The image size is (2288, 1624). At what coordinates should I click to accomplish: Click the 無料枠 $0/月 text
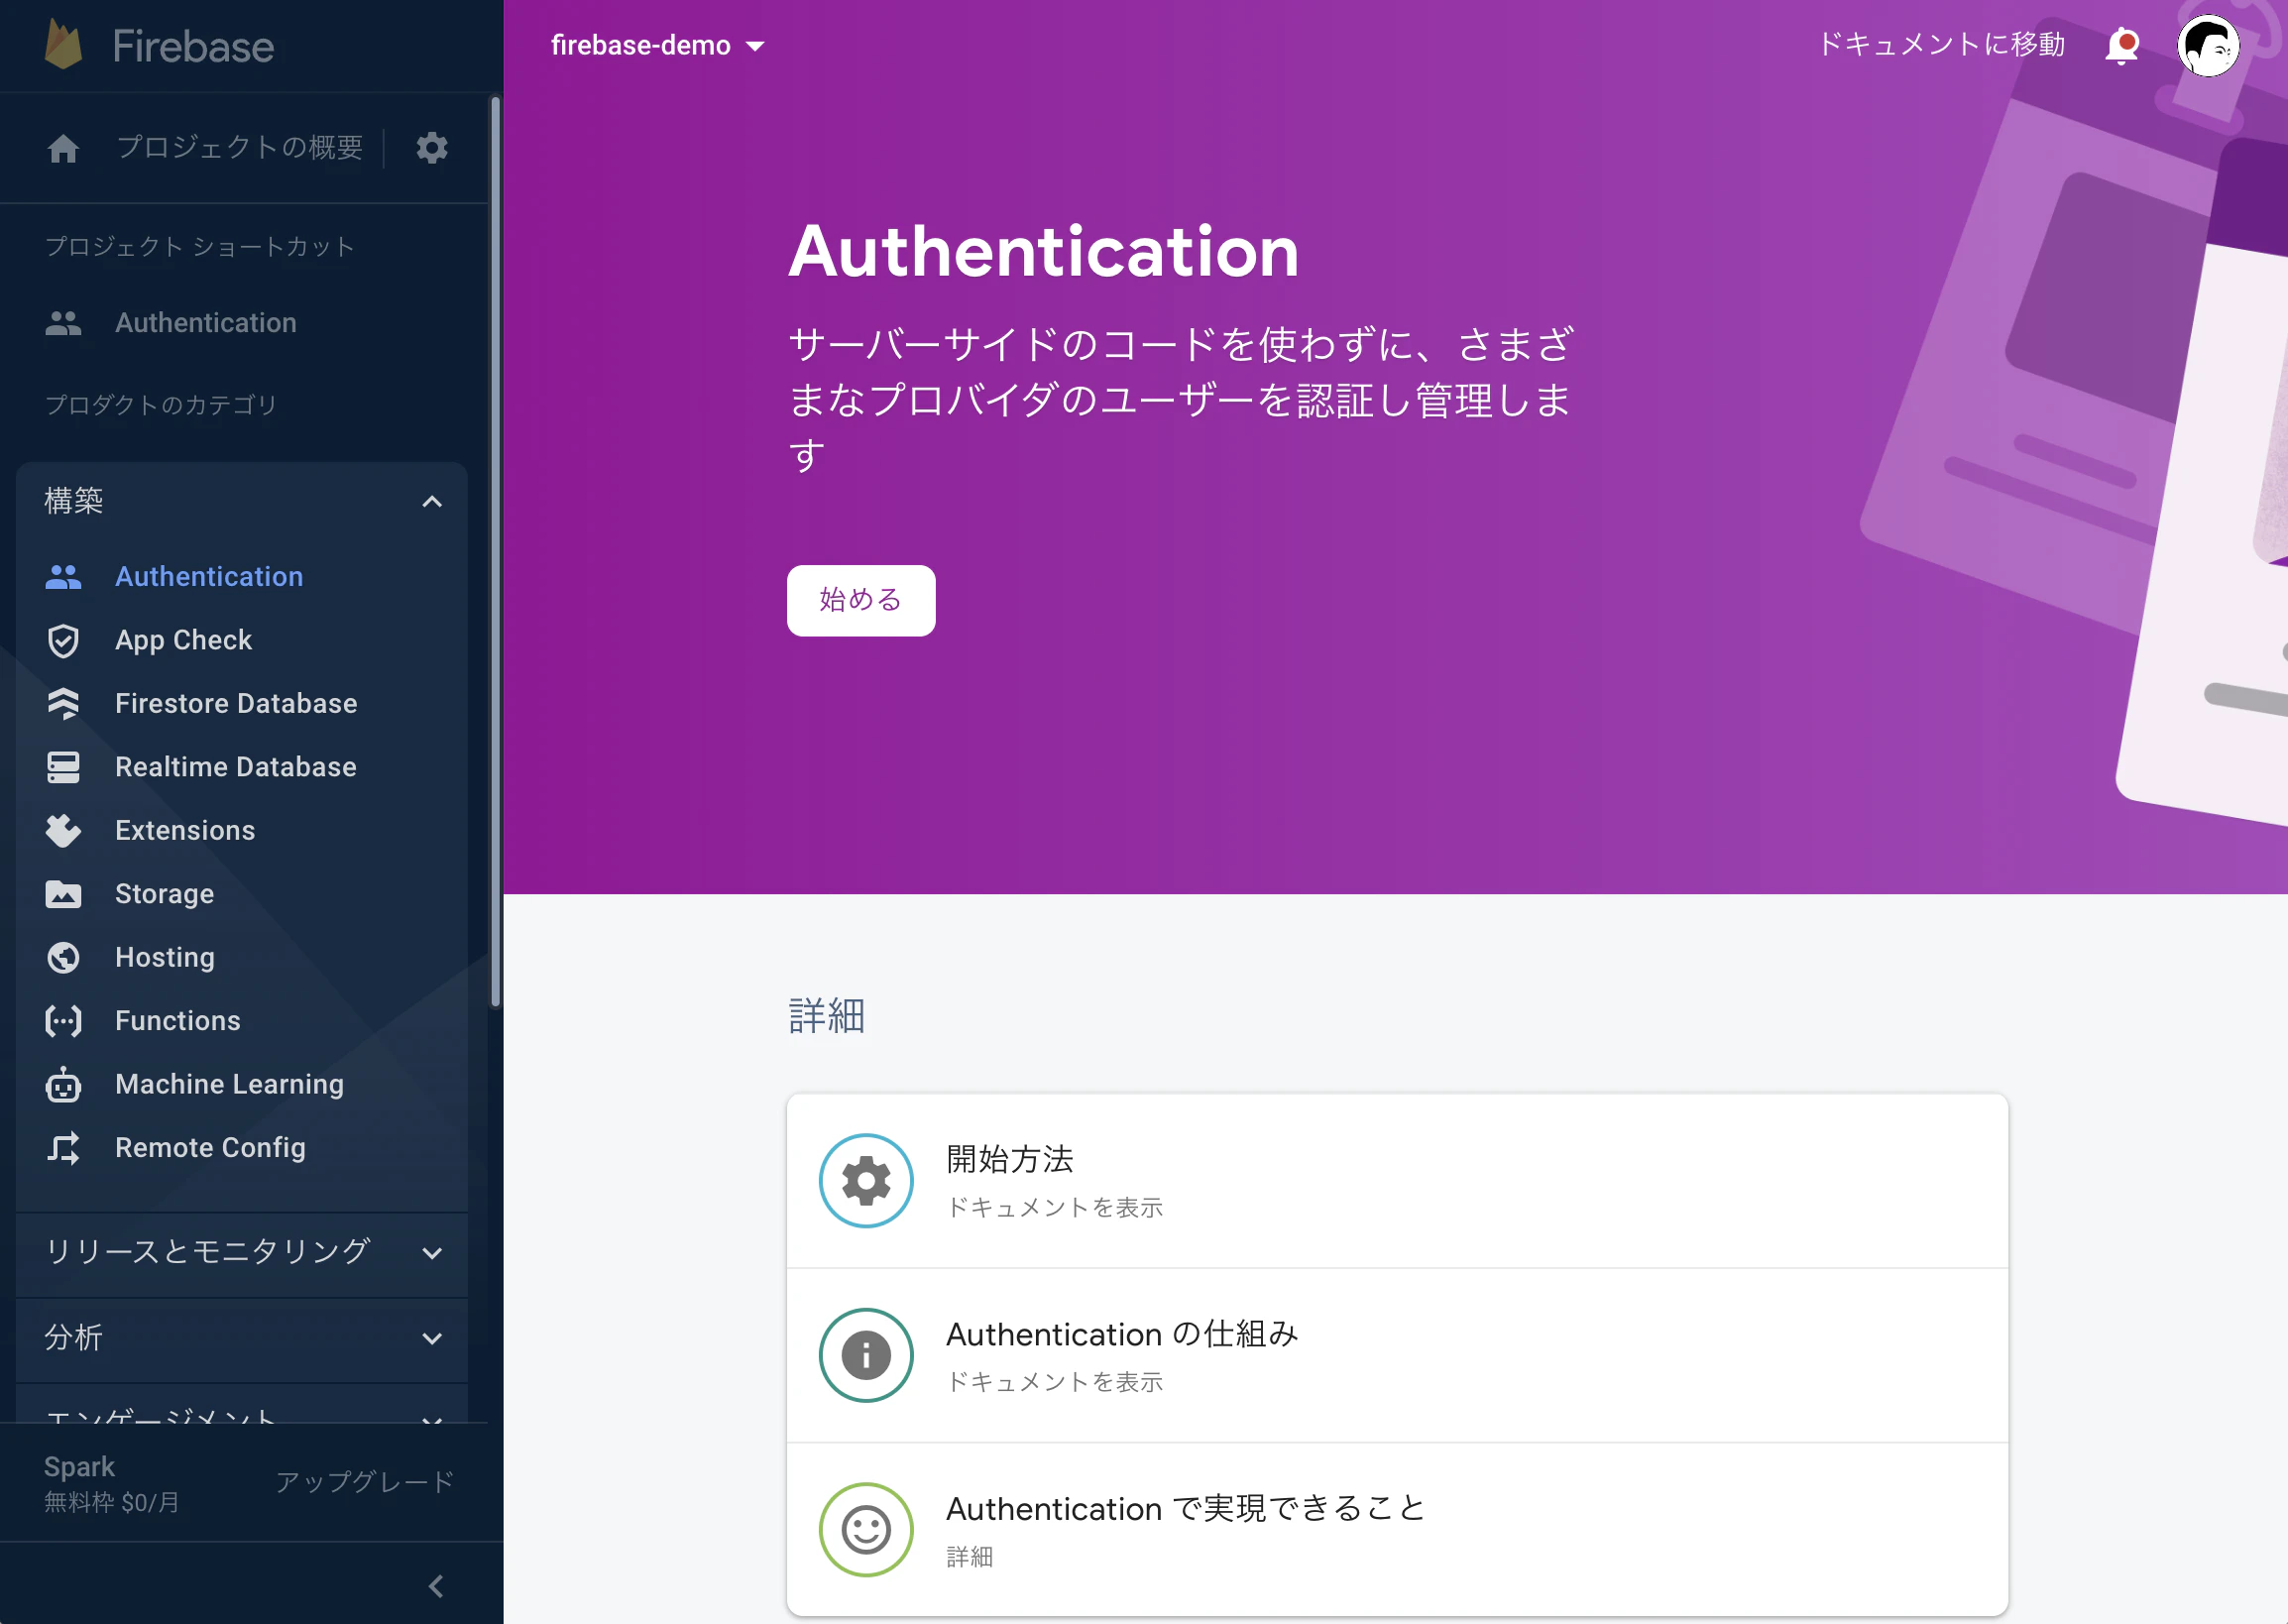coord(112,1503)
